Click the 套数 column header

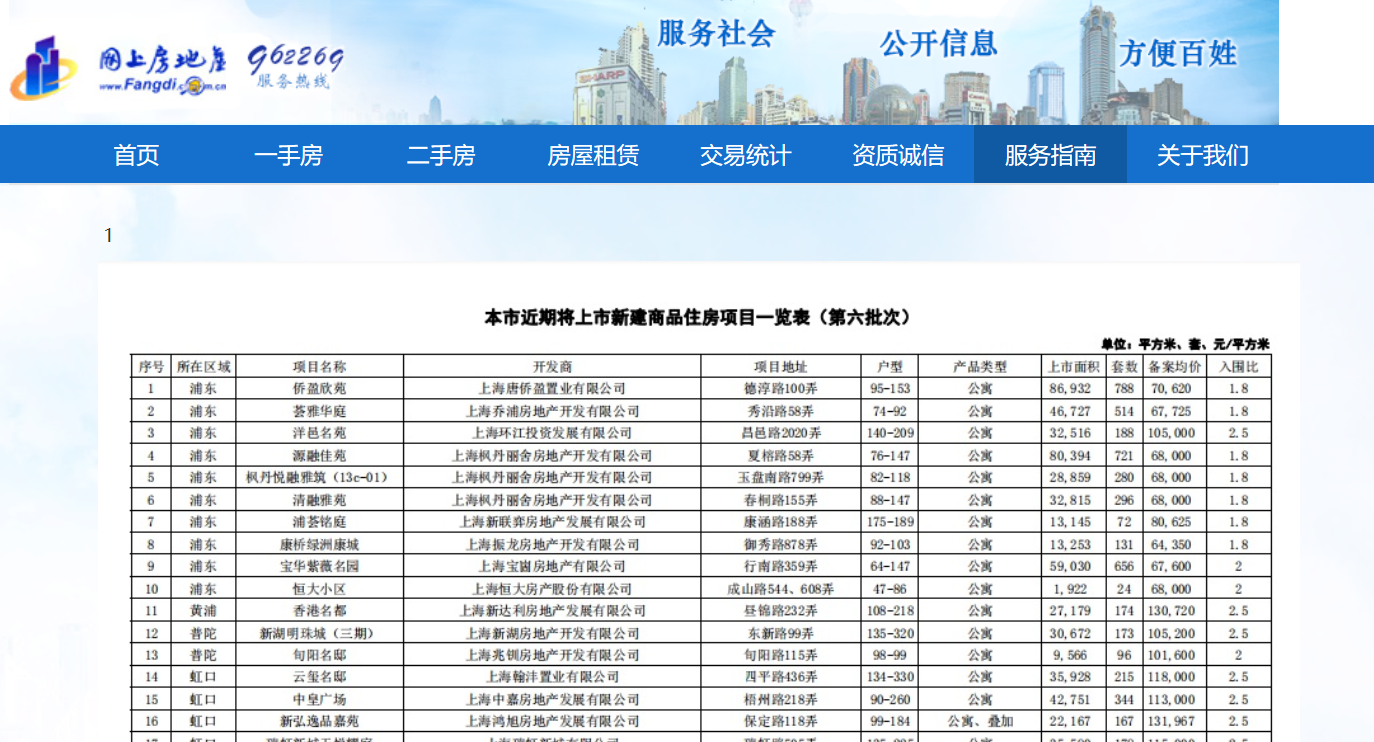1125,367
